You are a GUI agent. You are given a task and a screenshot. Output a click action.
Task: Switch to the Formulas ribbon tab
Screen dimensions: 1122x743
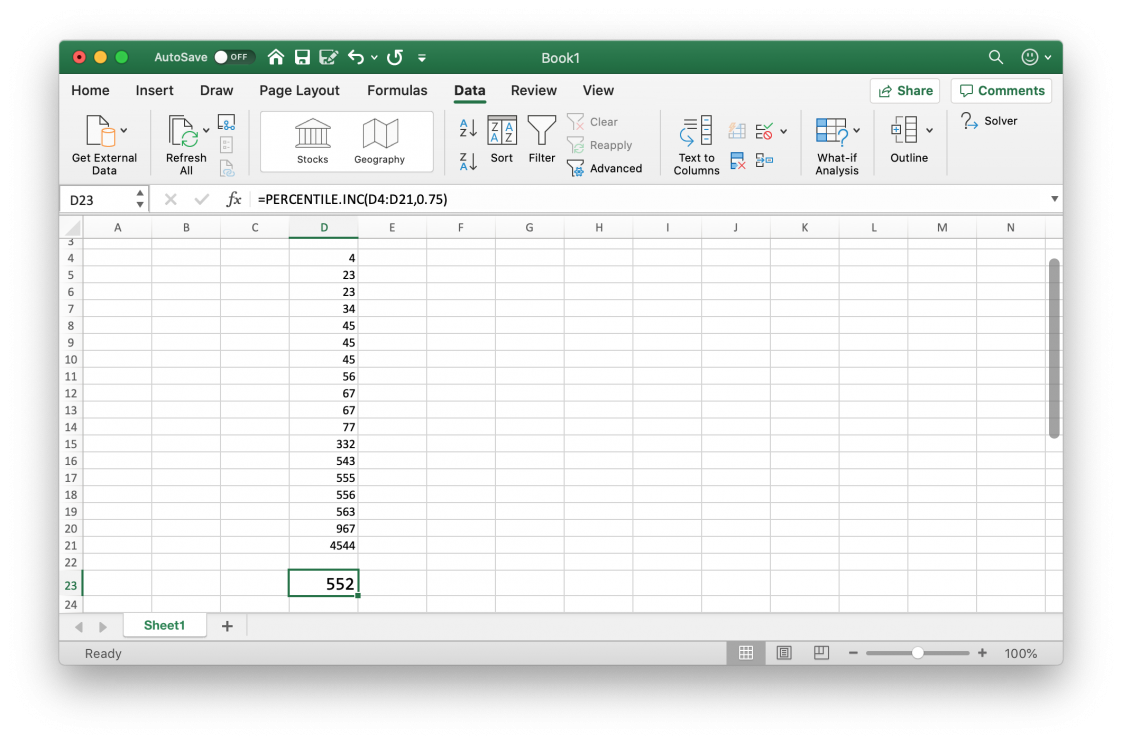397,90
